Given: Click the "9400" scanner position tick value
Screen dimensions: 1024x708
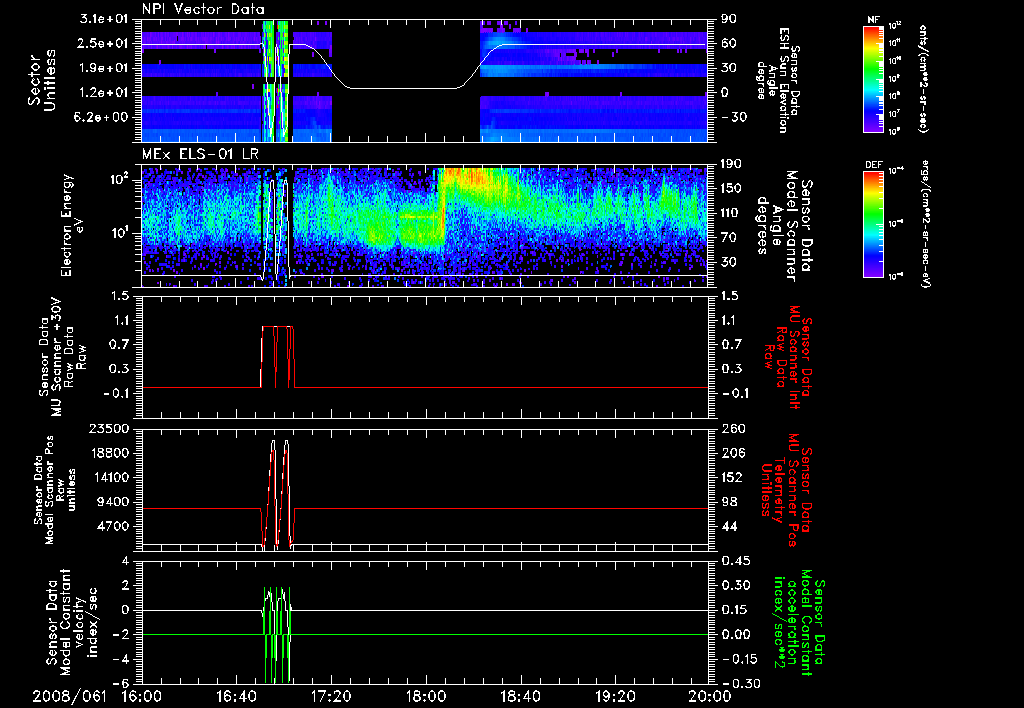Looking at the screenshot, I should (x=112, y=502).
